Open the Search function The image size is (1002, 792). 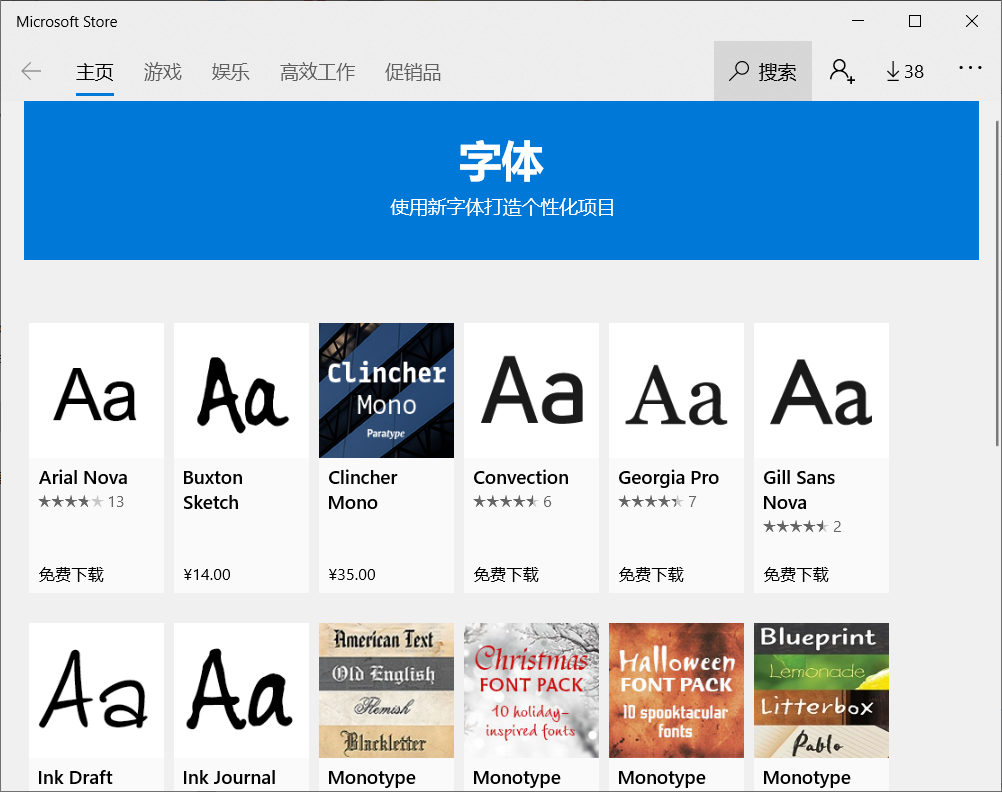[x=763, y=71]
